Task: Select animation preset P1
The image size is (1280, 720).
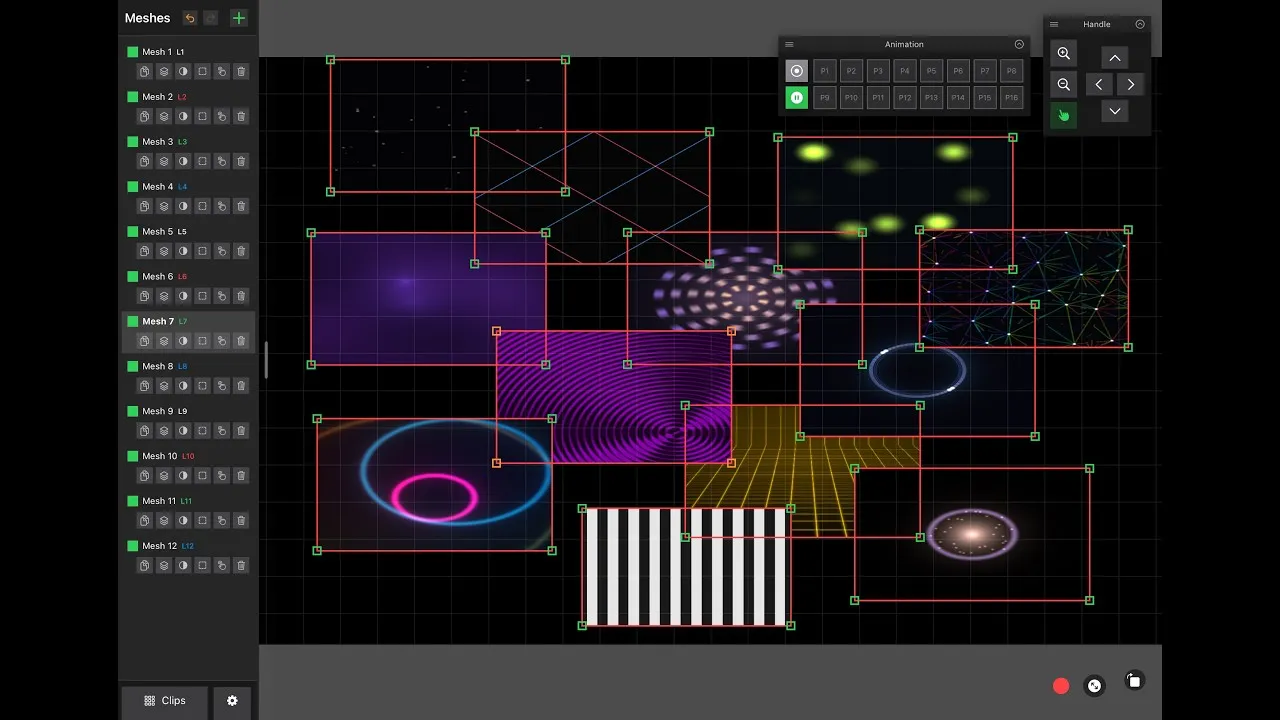Action: point(824,71)
